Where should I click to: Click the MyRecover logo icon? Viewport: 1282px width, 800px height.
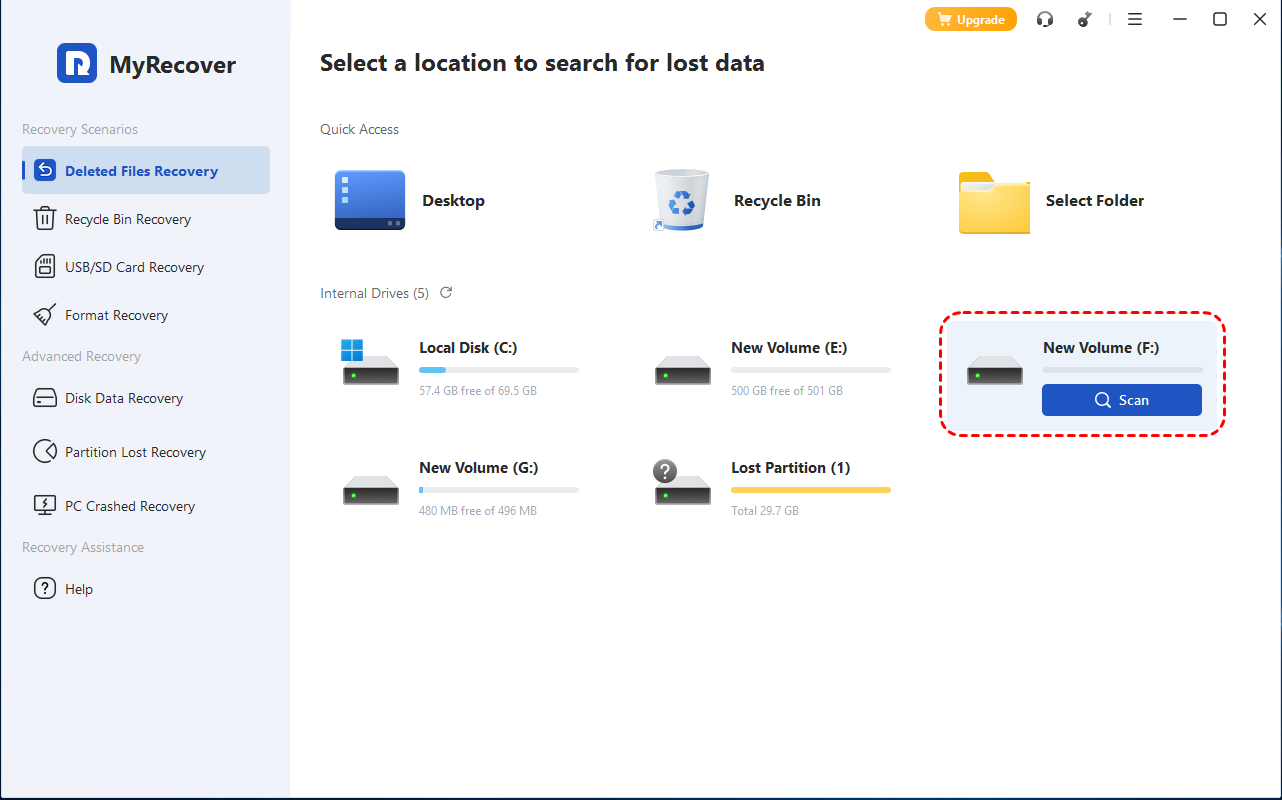click(x=77, y=63)
